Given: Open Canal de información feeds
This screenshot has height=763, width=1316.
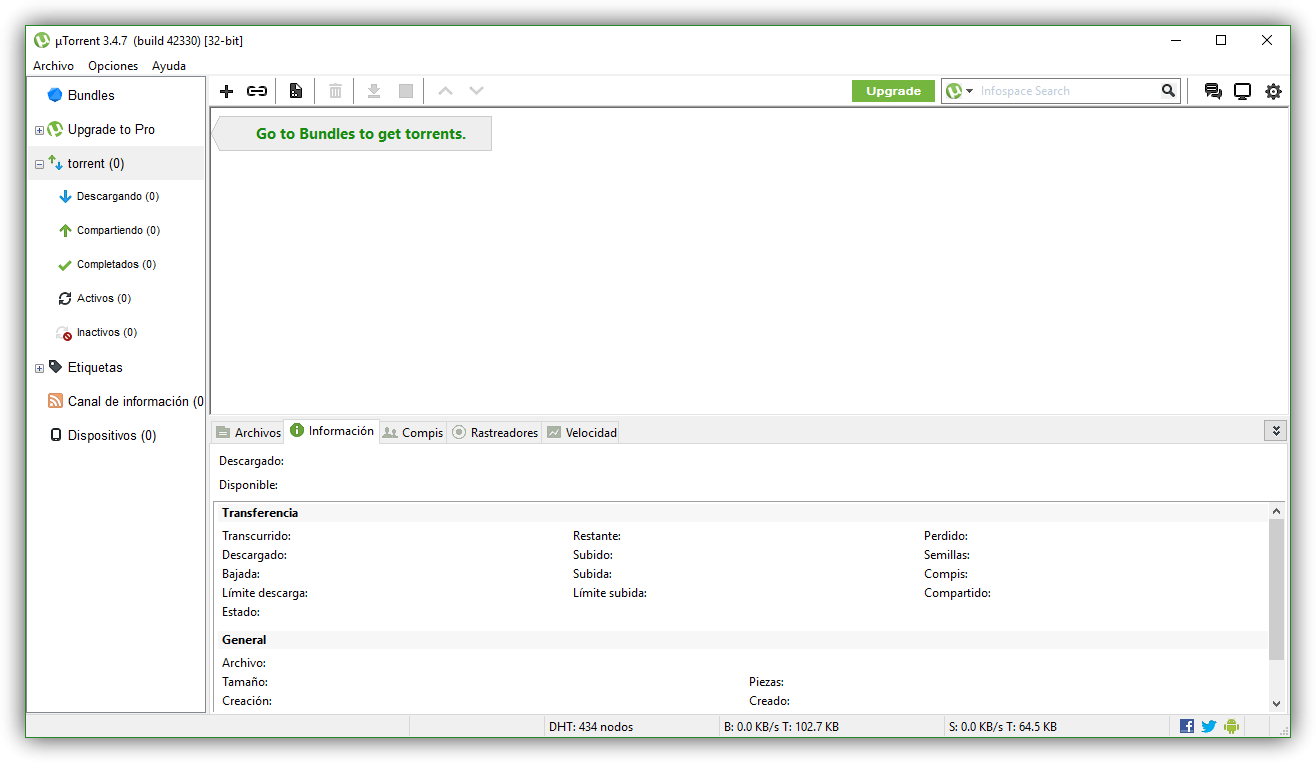Looking at the screenshot, I should pyautogui.click(x=126, y=401).
